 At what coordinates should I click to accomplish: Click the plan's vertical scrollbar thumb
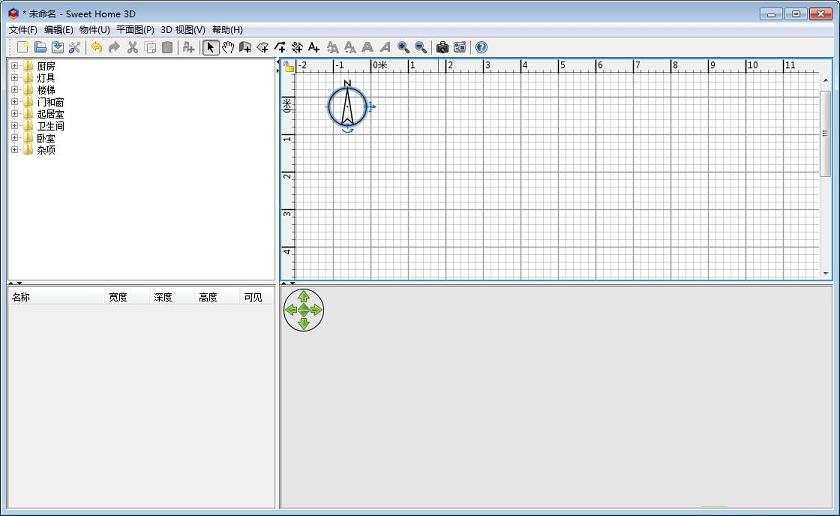tap(825, 130)
